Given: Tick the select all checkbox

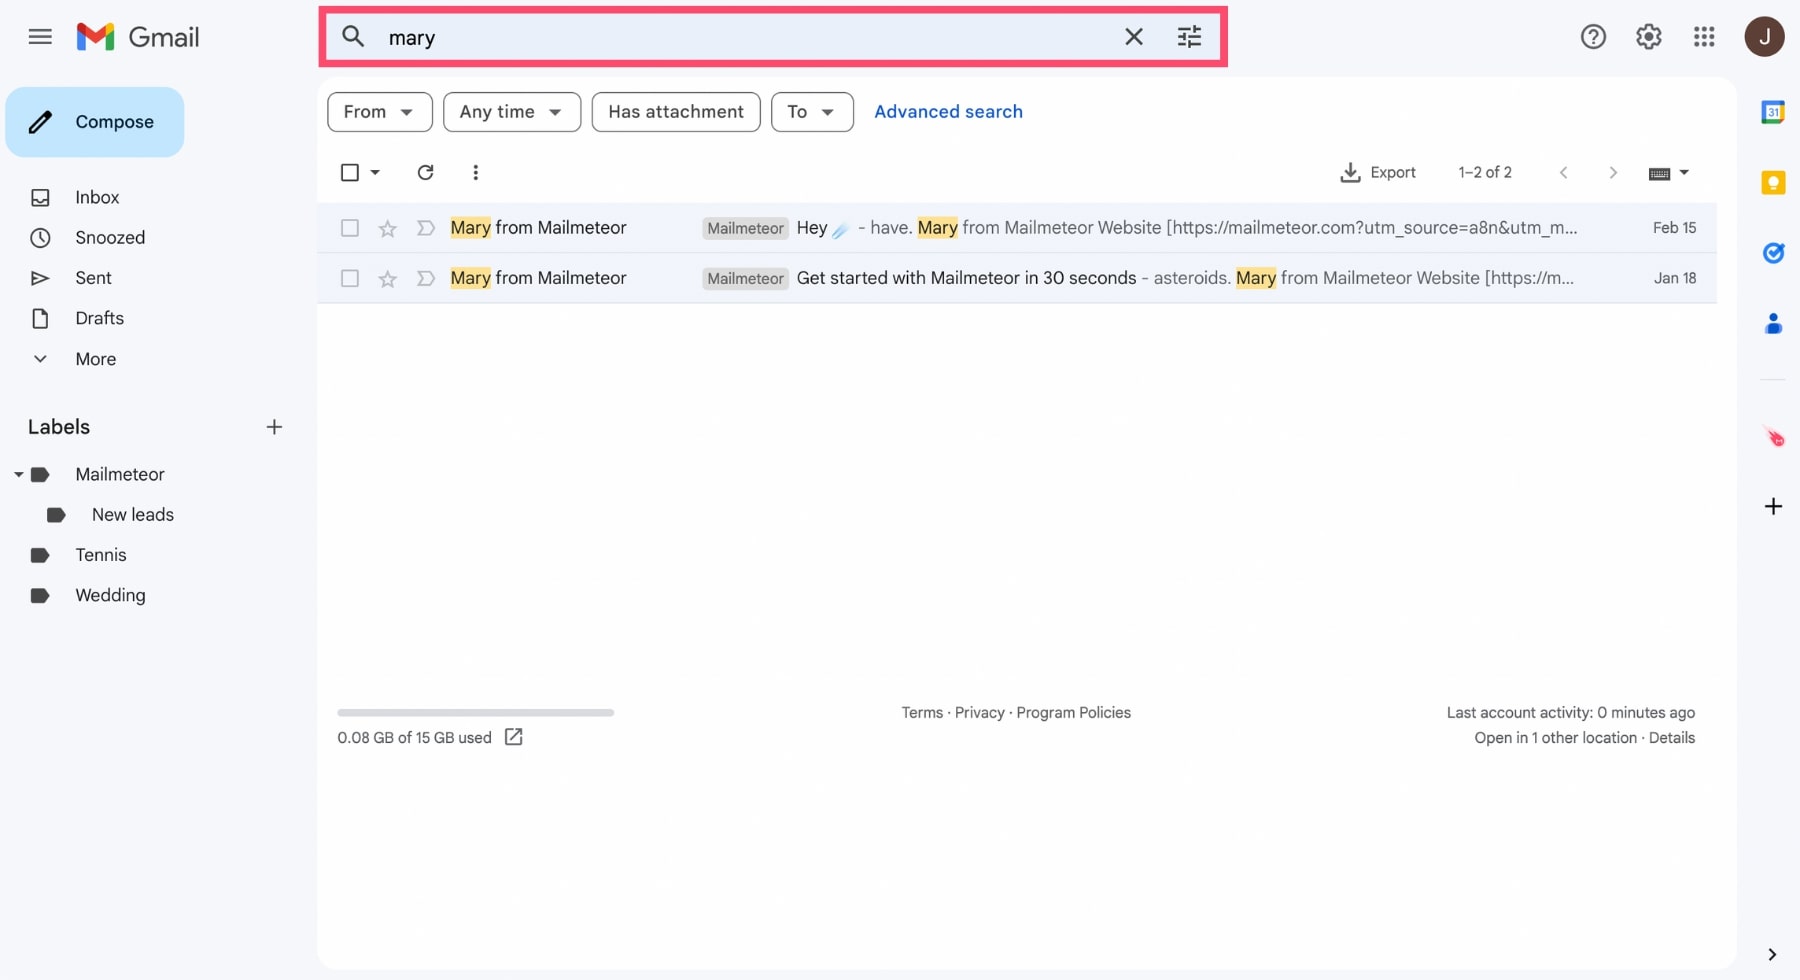Looking at the screenshot, I should point(350,172).
